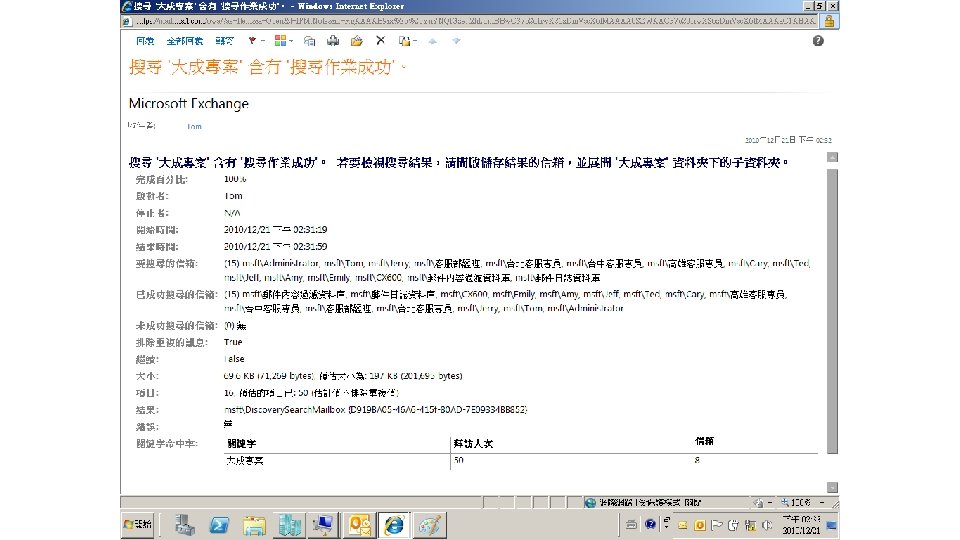Click the keyword column header 關鍵字
This screenshot has width=960, height=540.
[242, 443]
